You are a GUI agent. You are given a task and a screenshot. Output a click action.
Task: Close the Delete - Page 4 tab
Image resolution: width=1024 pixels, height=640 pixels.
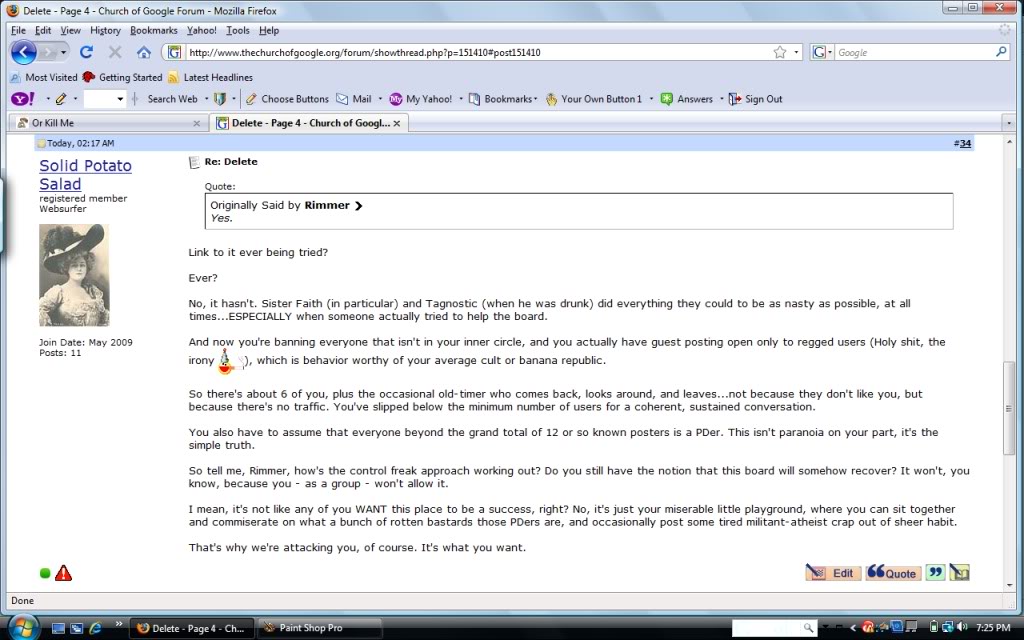tap(396, 123)
